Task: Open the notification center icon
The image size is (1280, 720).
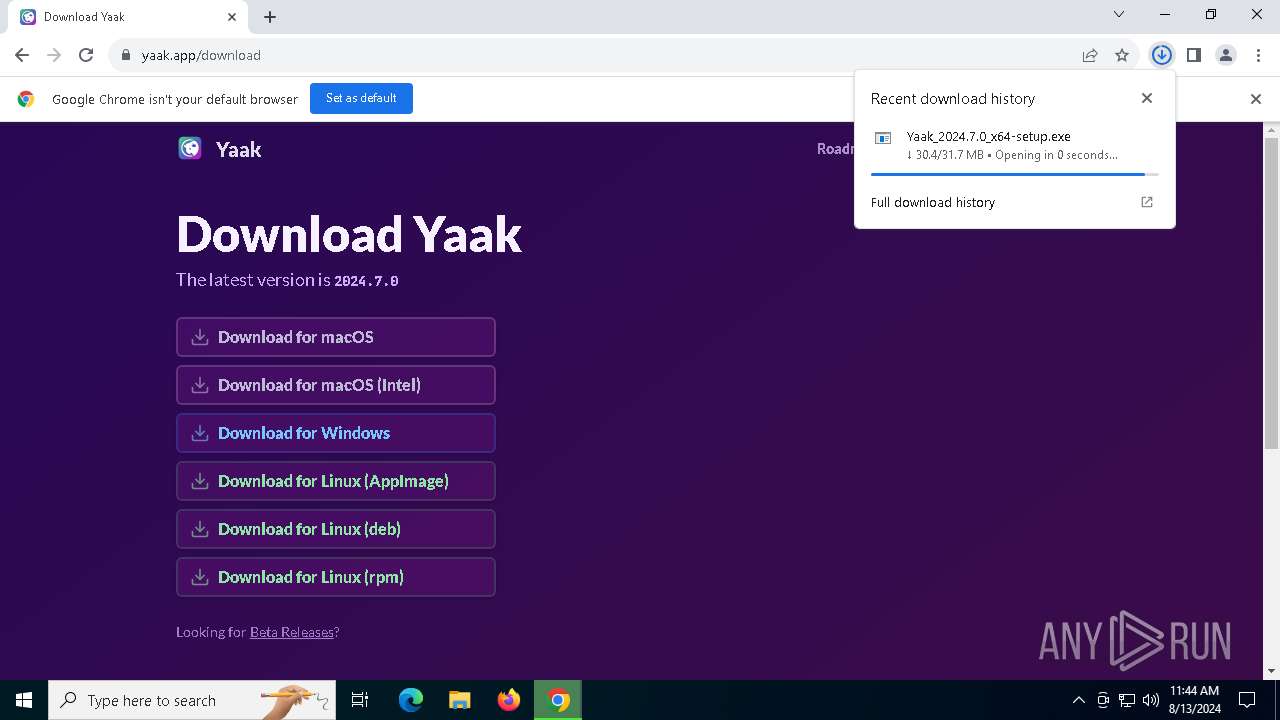Action: (1247, 700)
